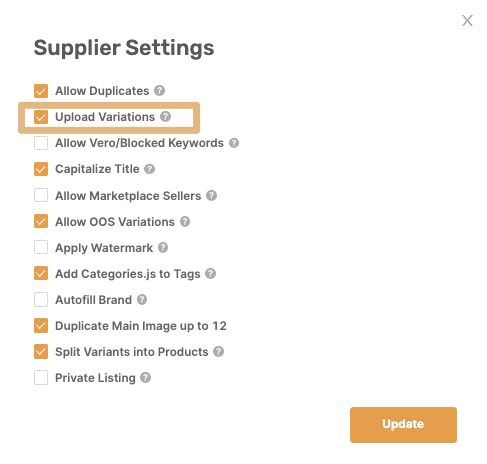Click help icon beside Upload Variations
This screenshot has width=487, height=464.
click(x=165, y=116)
